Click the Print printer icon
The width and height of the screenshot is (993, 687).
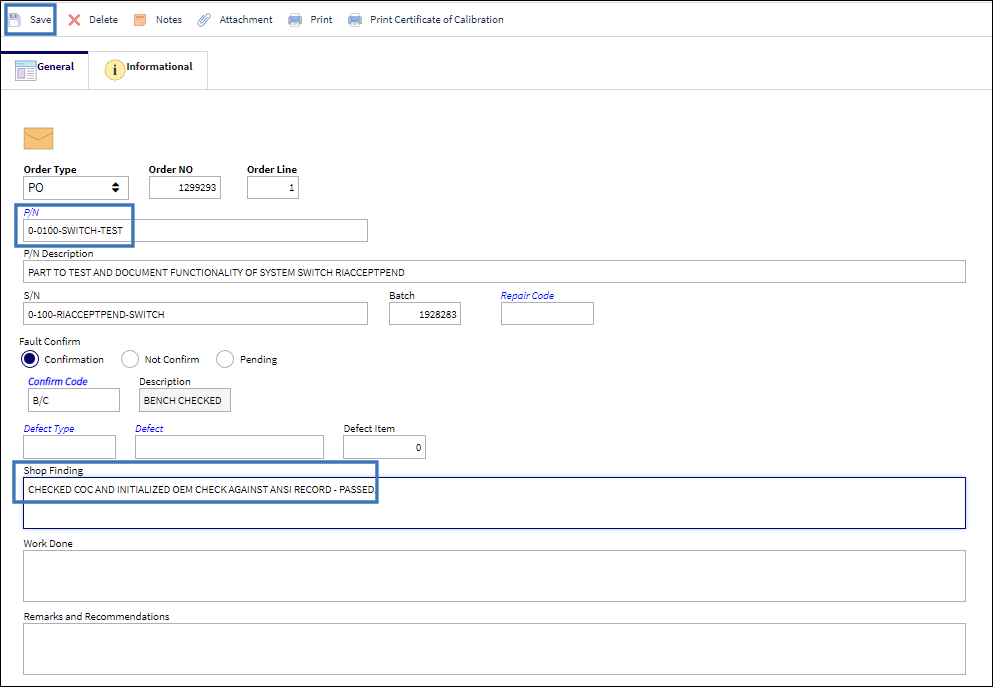[295, 20]
